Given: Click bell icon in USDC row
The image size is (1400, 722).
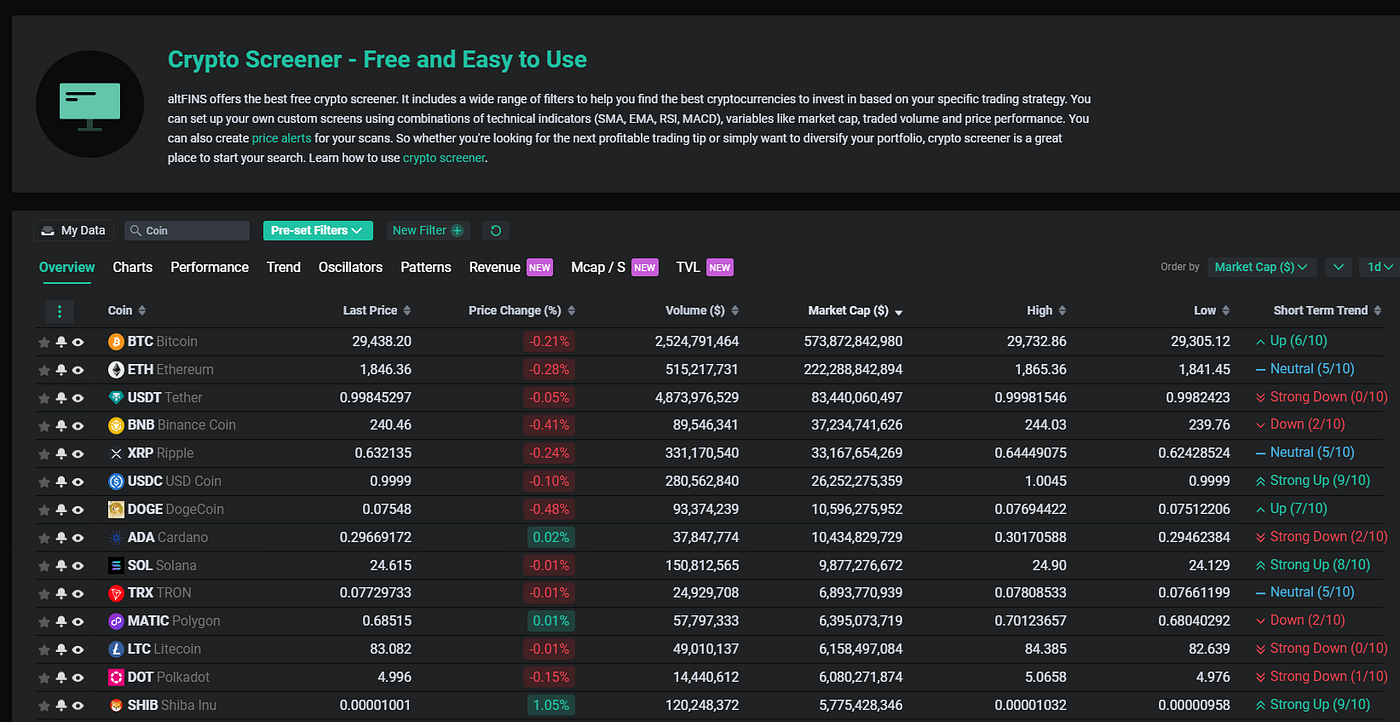Looking at the screenshot, I should click(61, 482).
